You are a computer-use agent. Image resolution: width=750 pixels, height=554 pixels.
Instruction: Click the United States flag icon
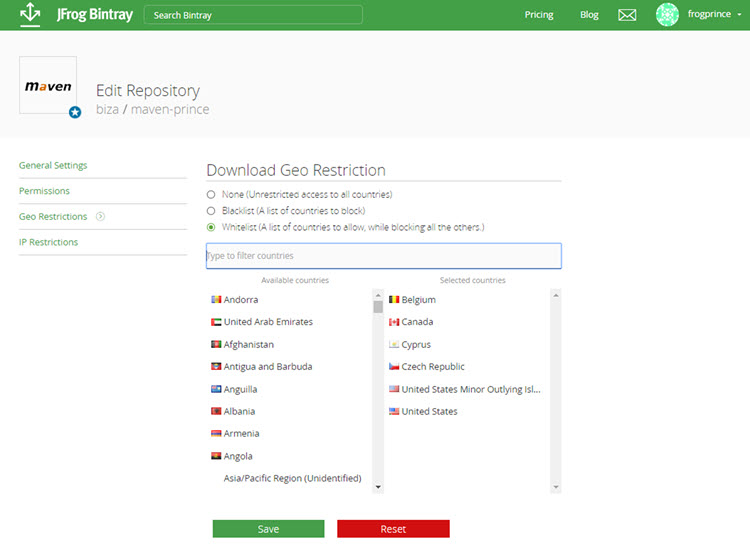[394, 411]
